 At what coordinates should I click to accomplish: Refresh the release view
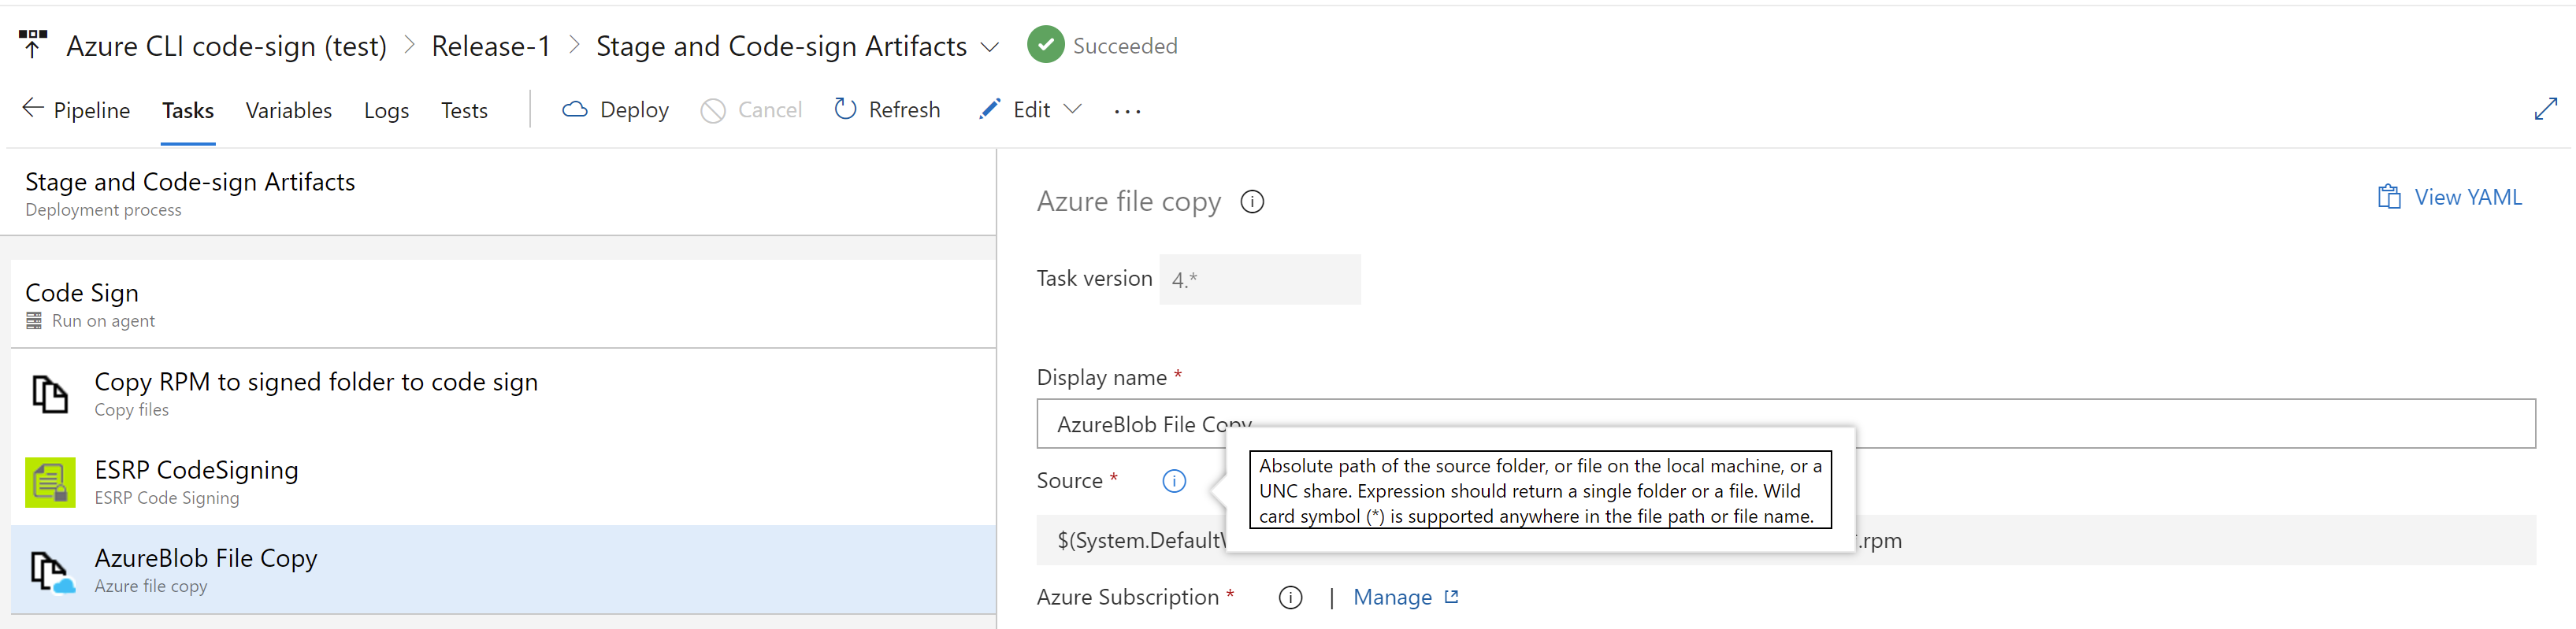point(887,110)
